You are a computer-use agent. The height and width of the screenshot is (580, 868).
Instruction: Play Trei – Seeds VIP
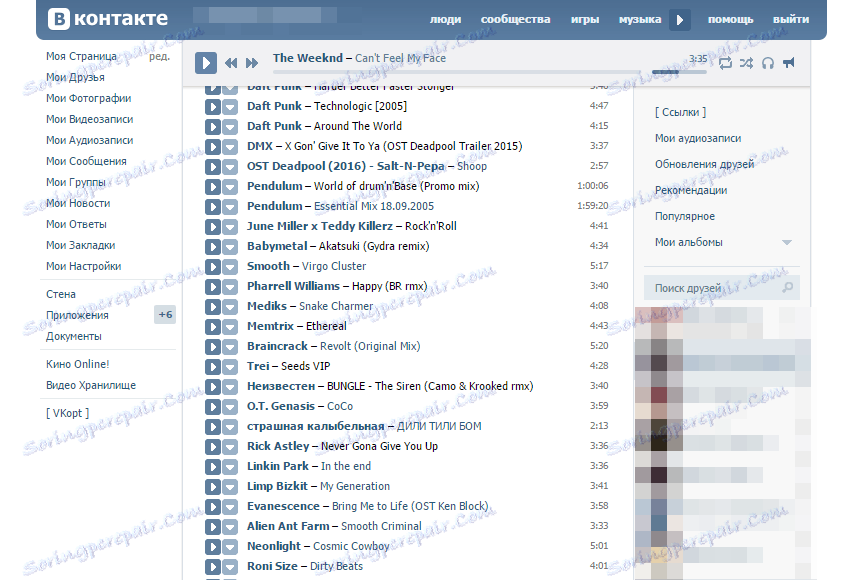coord(213,366)
